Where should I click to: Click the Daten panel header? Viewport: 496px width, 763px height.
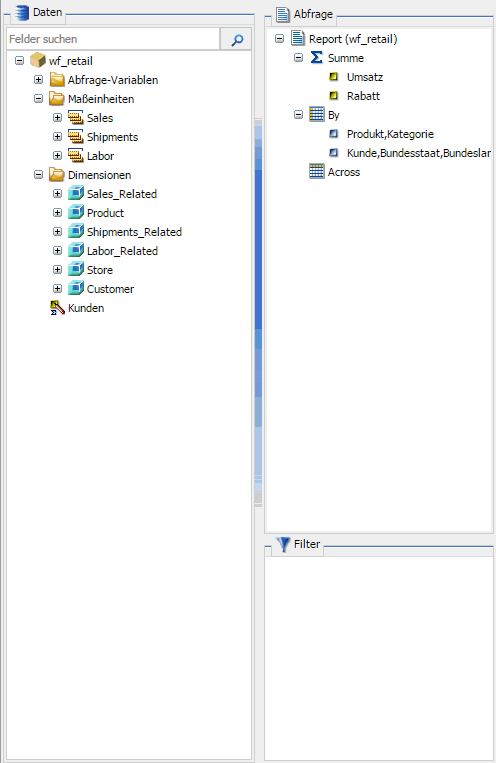coord(38,13)
